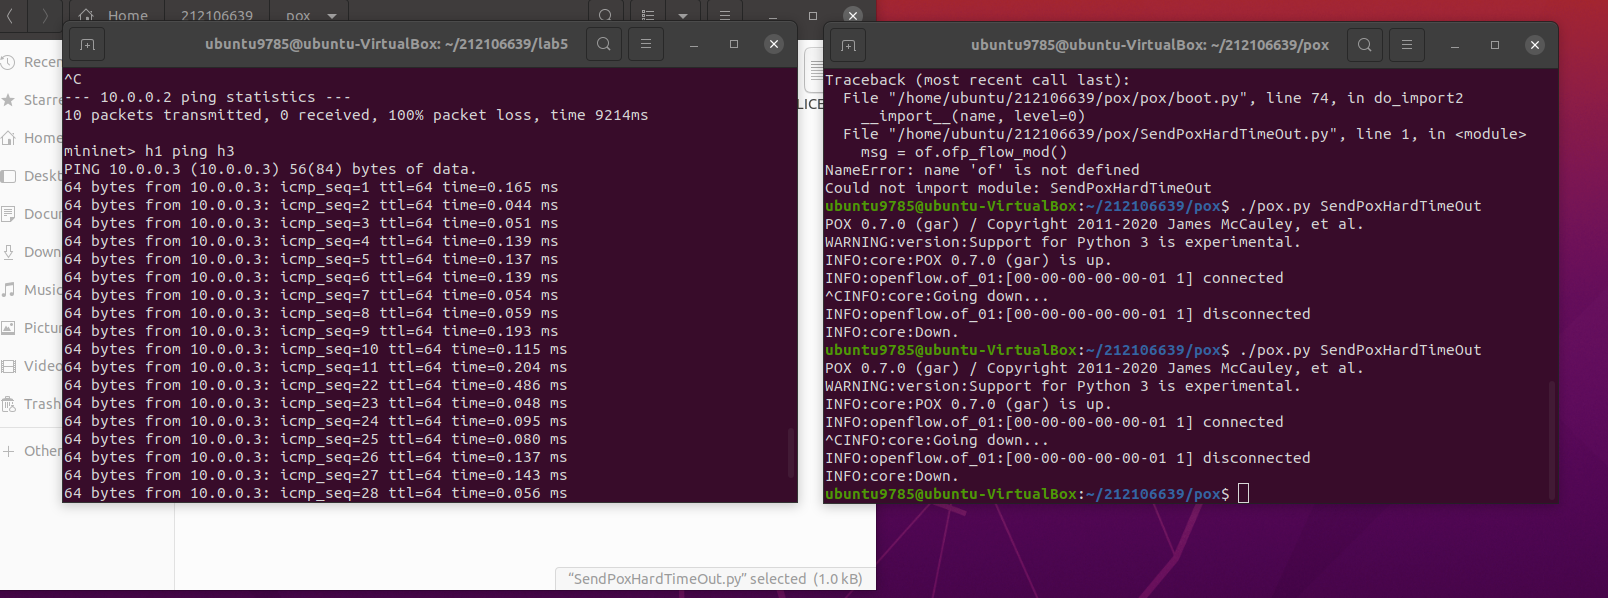Open the lab5 terminal hamburger menu

click(646, 44)
